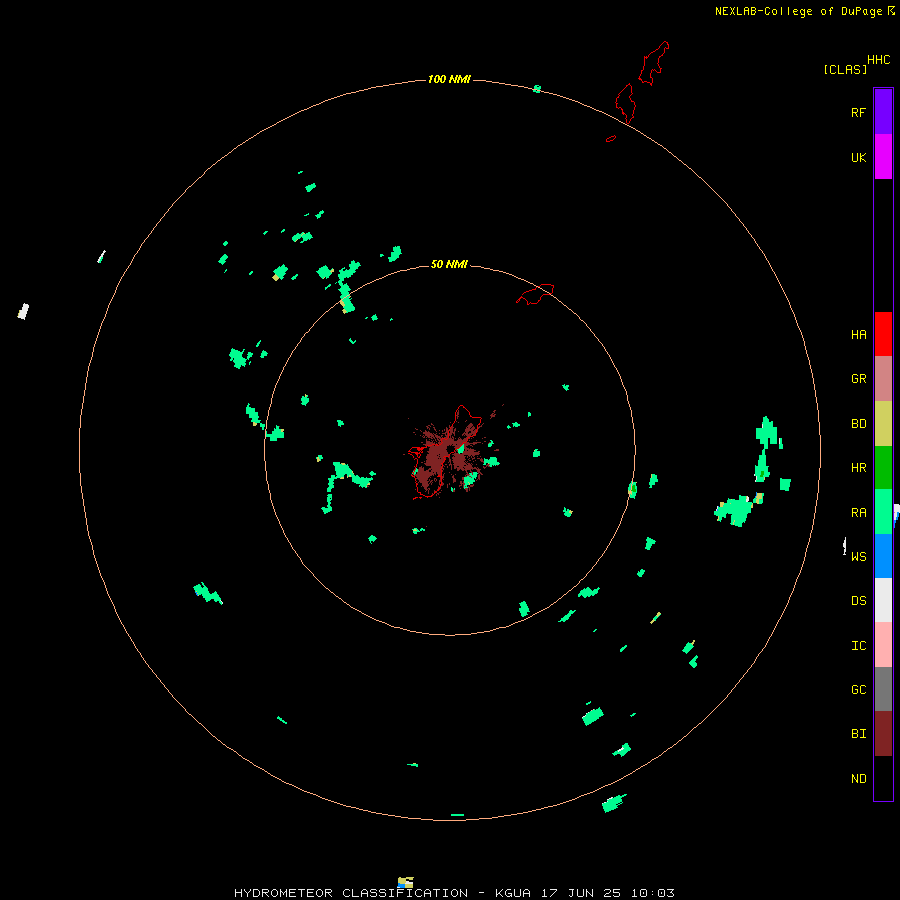Screen dimensions: 900x900
Task: Select the IC pink legend swatch
Action: (x=883, y=645)
